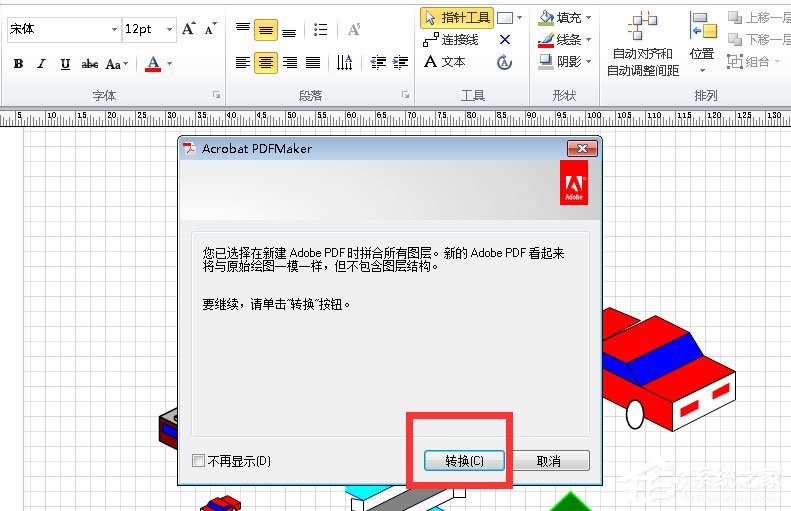Change text direction
Image resolution: width=791 pixels, height=511 pixels.
coord(345,63)
